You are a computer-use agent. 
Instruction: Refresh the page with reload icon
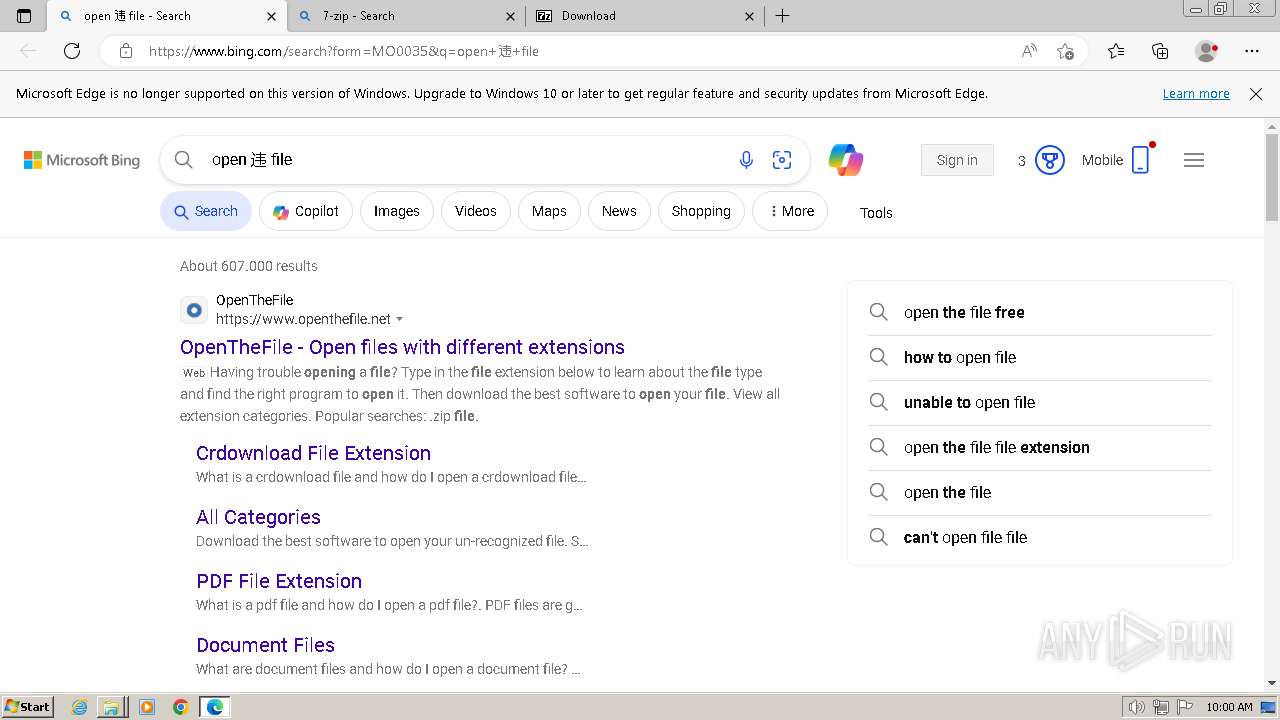coord(72,51)
